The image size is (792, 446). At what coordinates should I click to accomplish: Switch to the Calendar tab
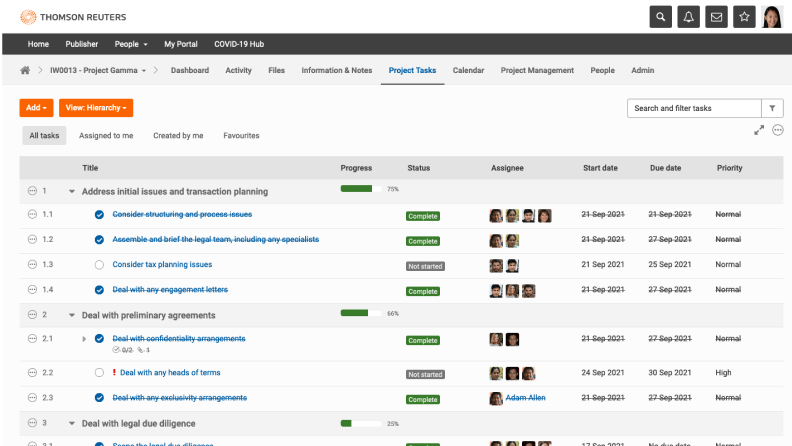(468, 71)
